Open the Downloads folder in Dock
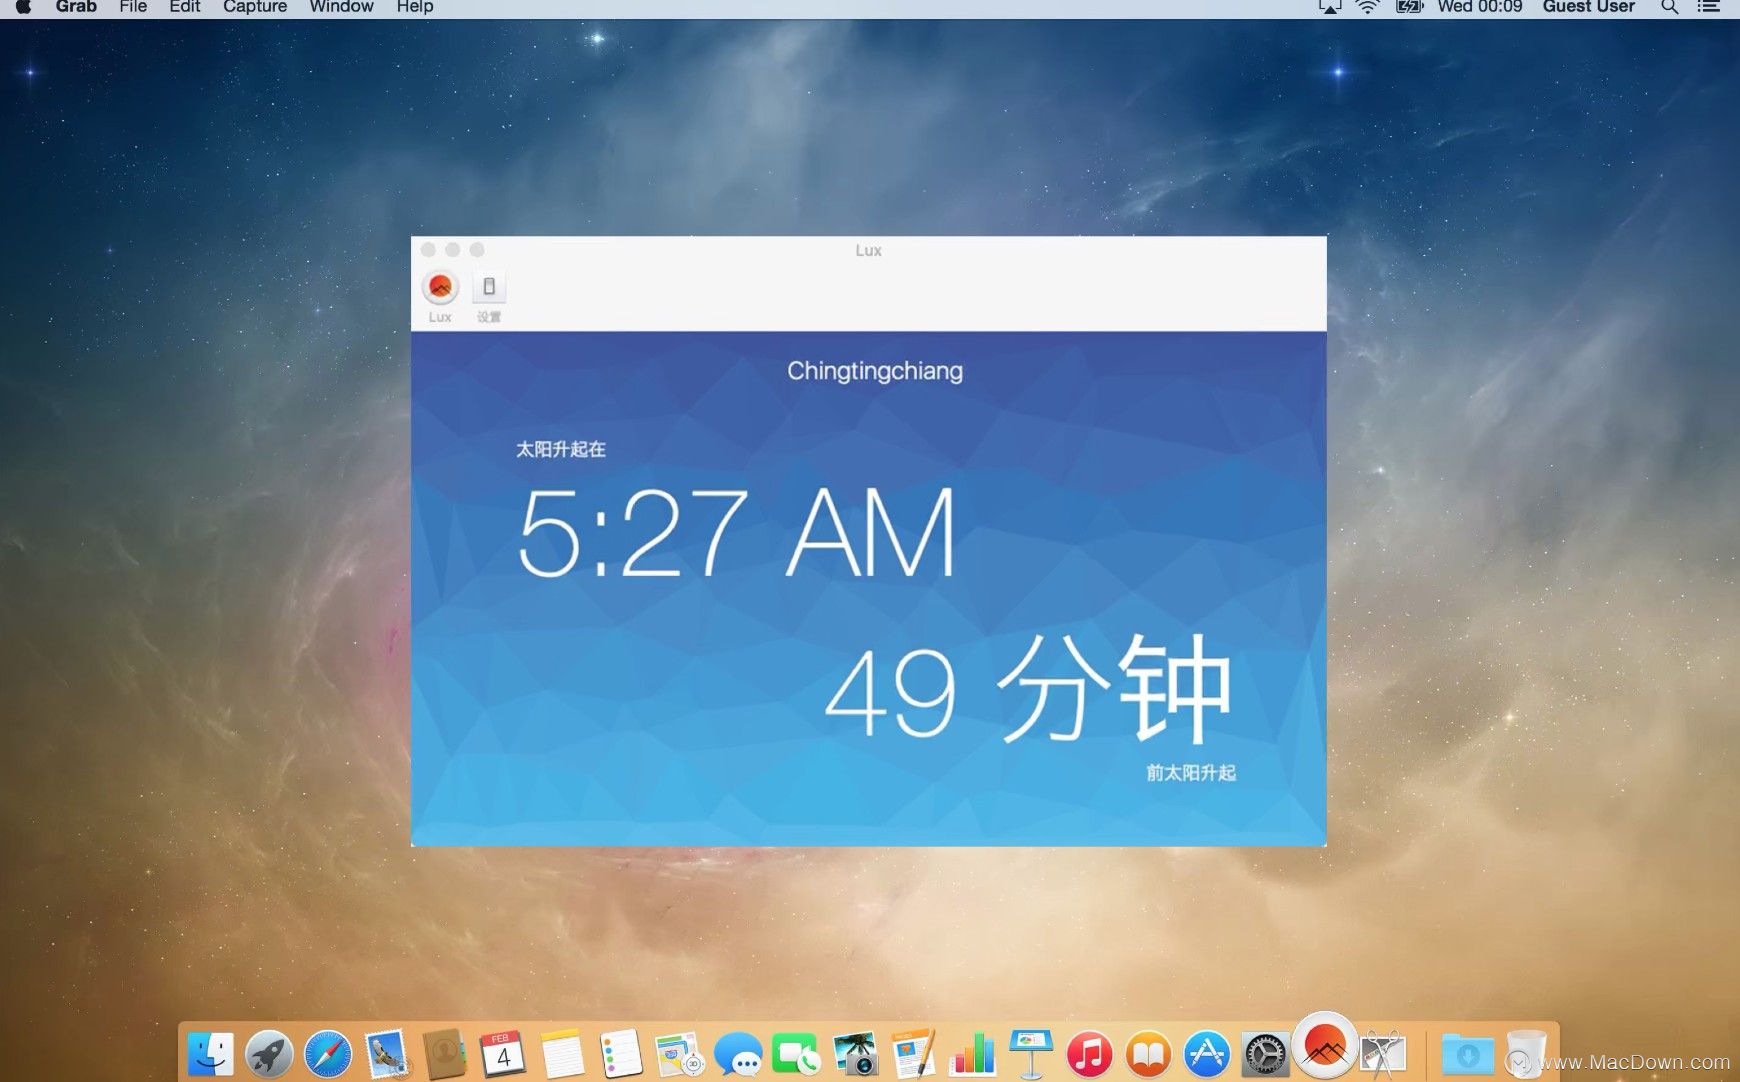 coord(1467,1054)
